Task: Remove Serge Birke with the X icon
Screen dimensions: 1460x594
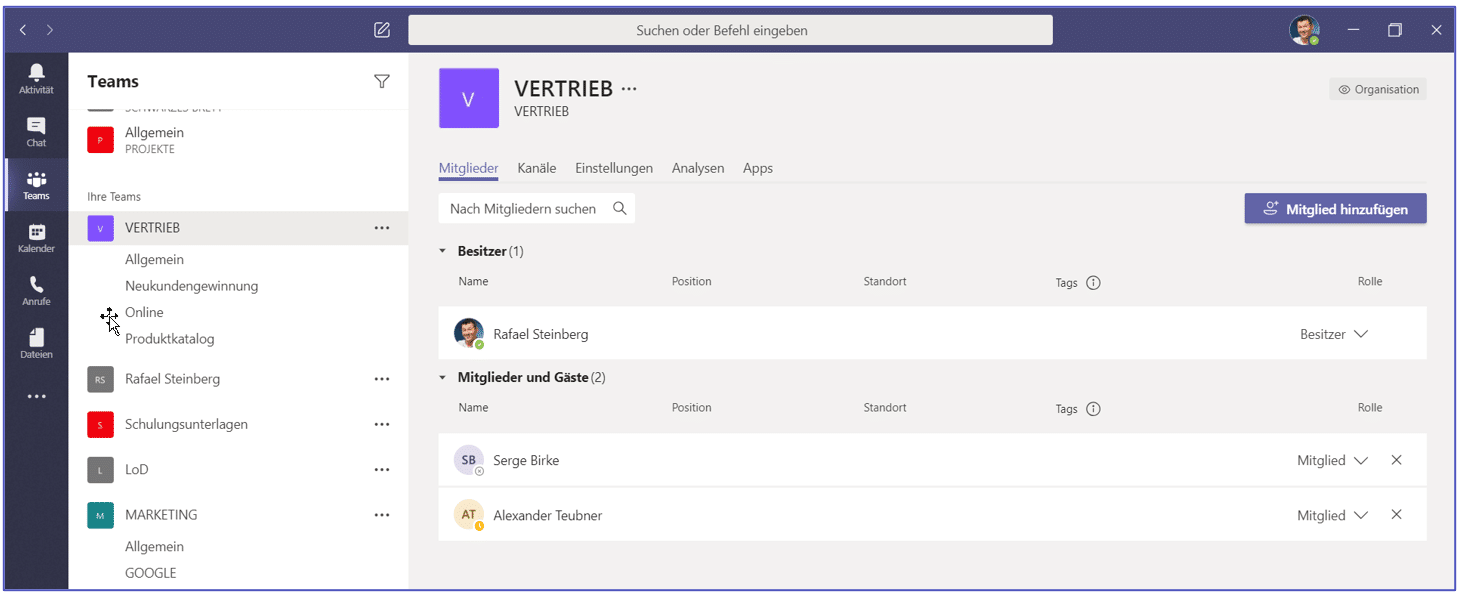Action: pyautogui.click(x=1397, y=460)
